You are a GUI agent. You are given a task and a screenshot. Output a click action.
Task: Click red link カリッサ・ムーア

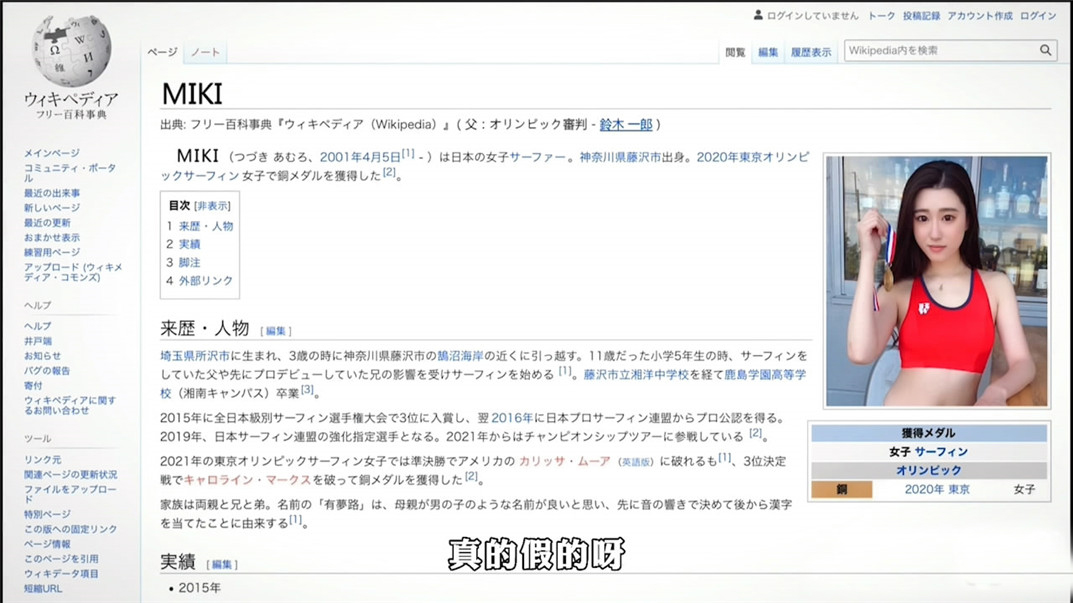[x=565, y=461]
